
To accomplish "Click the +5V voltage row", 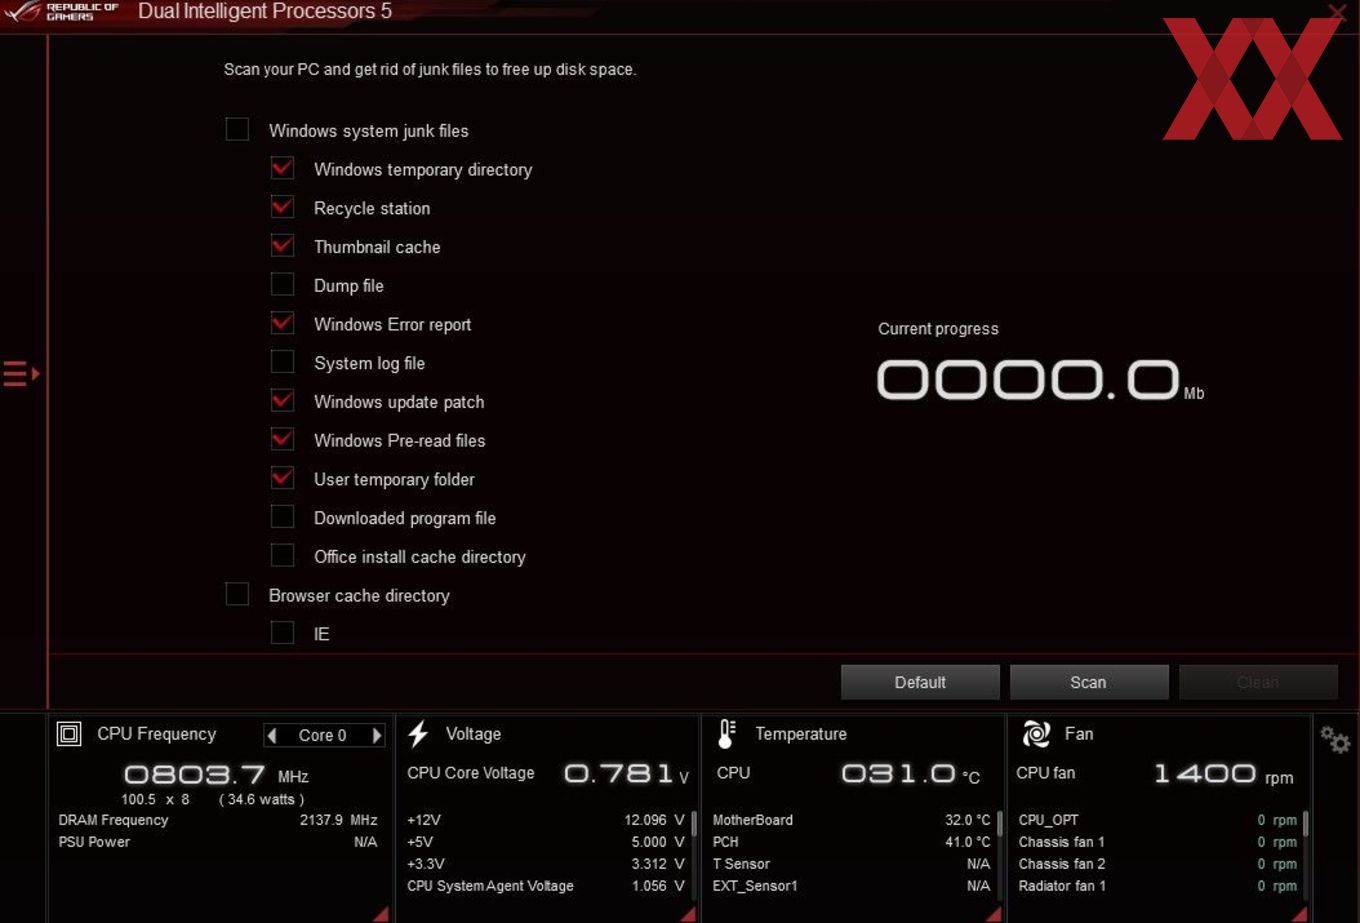I will coord(545,842).
